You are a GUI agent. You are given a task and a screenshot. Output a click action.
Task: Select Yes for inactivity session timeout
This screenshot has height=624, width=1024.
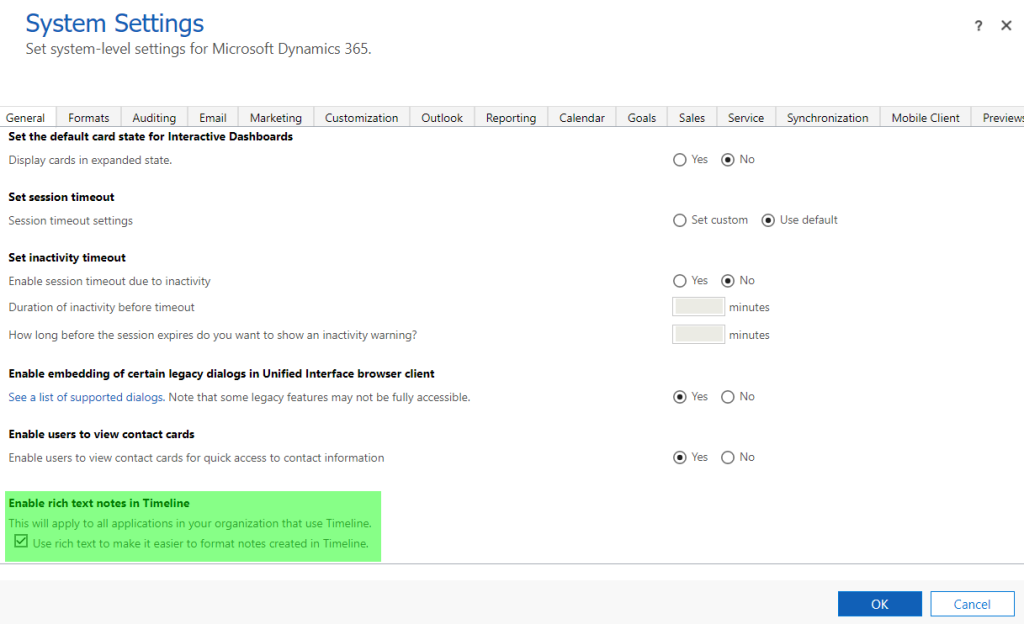(680, 281)
